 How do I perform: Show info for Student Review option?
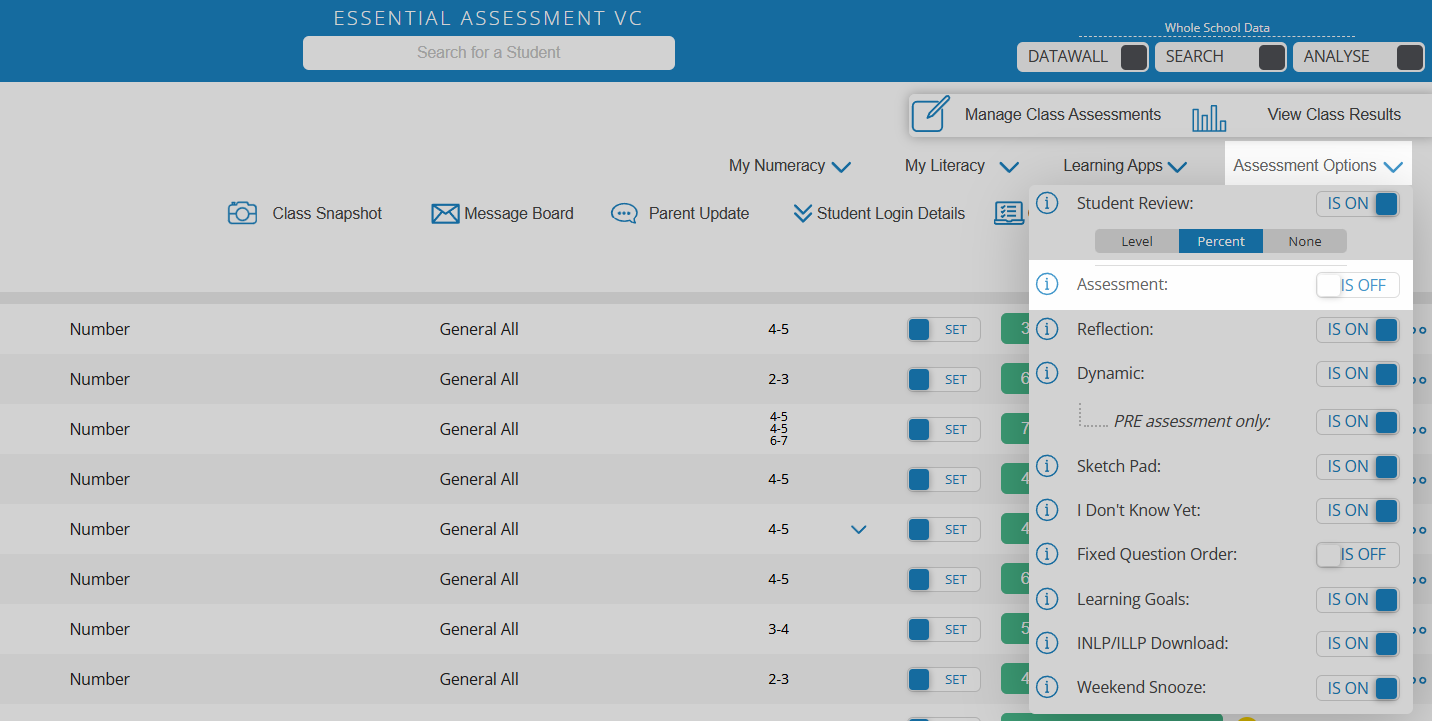point(1046,203)
